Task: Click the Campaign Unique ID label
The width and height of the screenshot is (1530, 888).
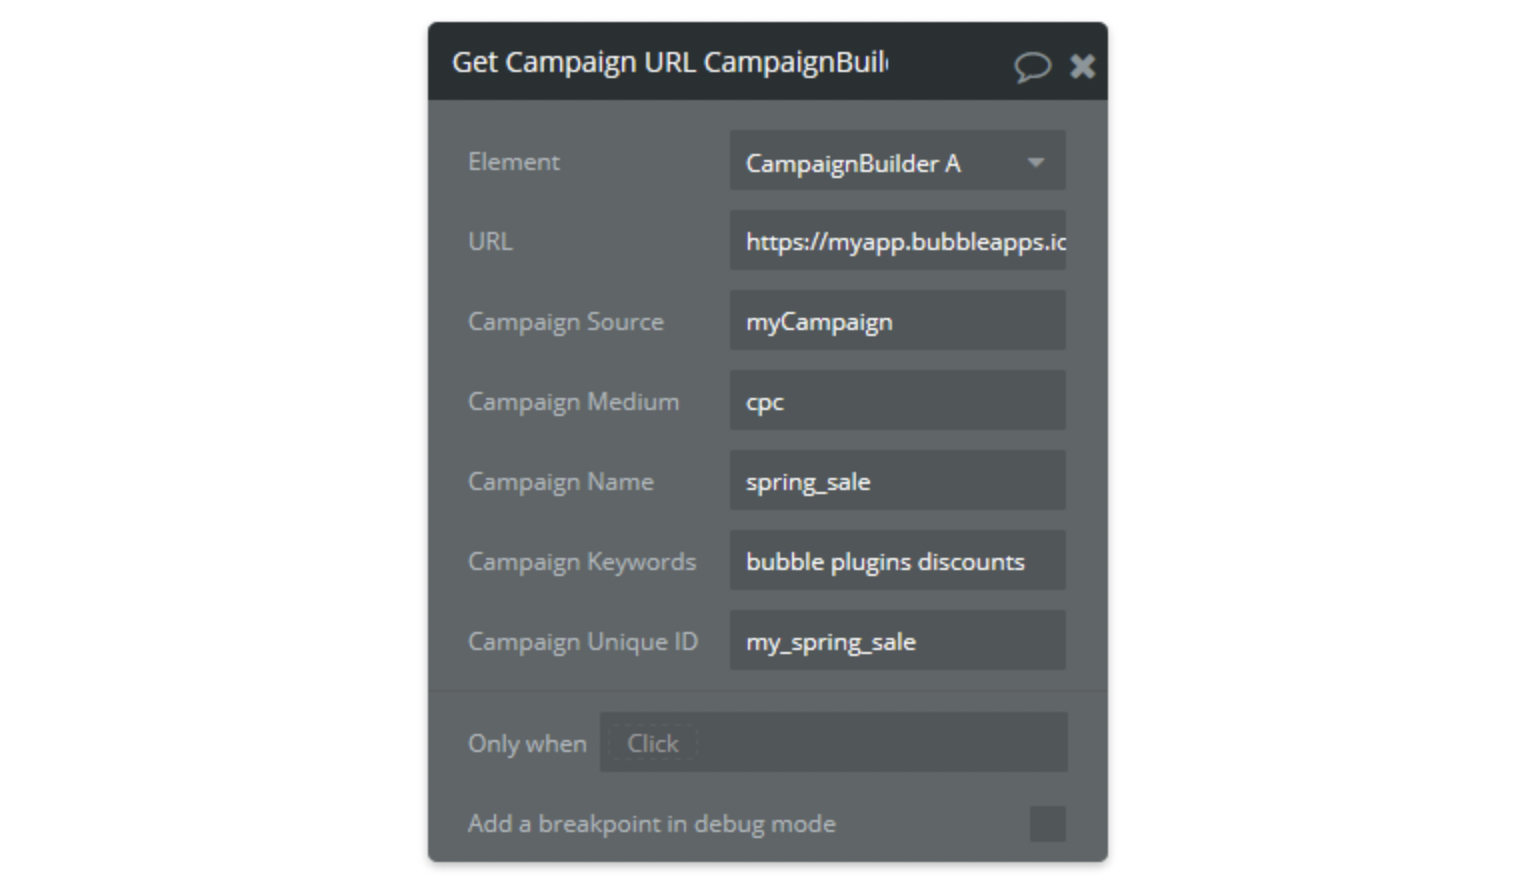Action: click(x=582, y=642)
